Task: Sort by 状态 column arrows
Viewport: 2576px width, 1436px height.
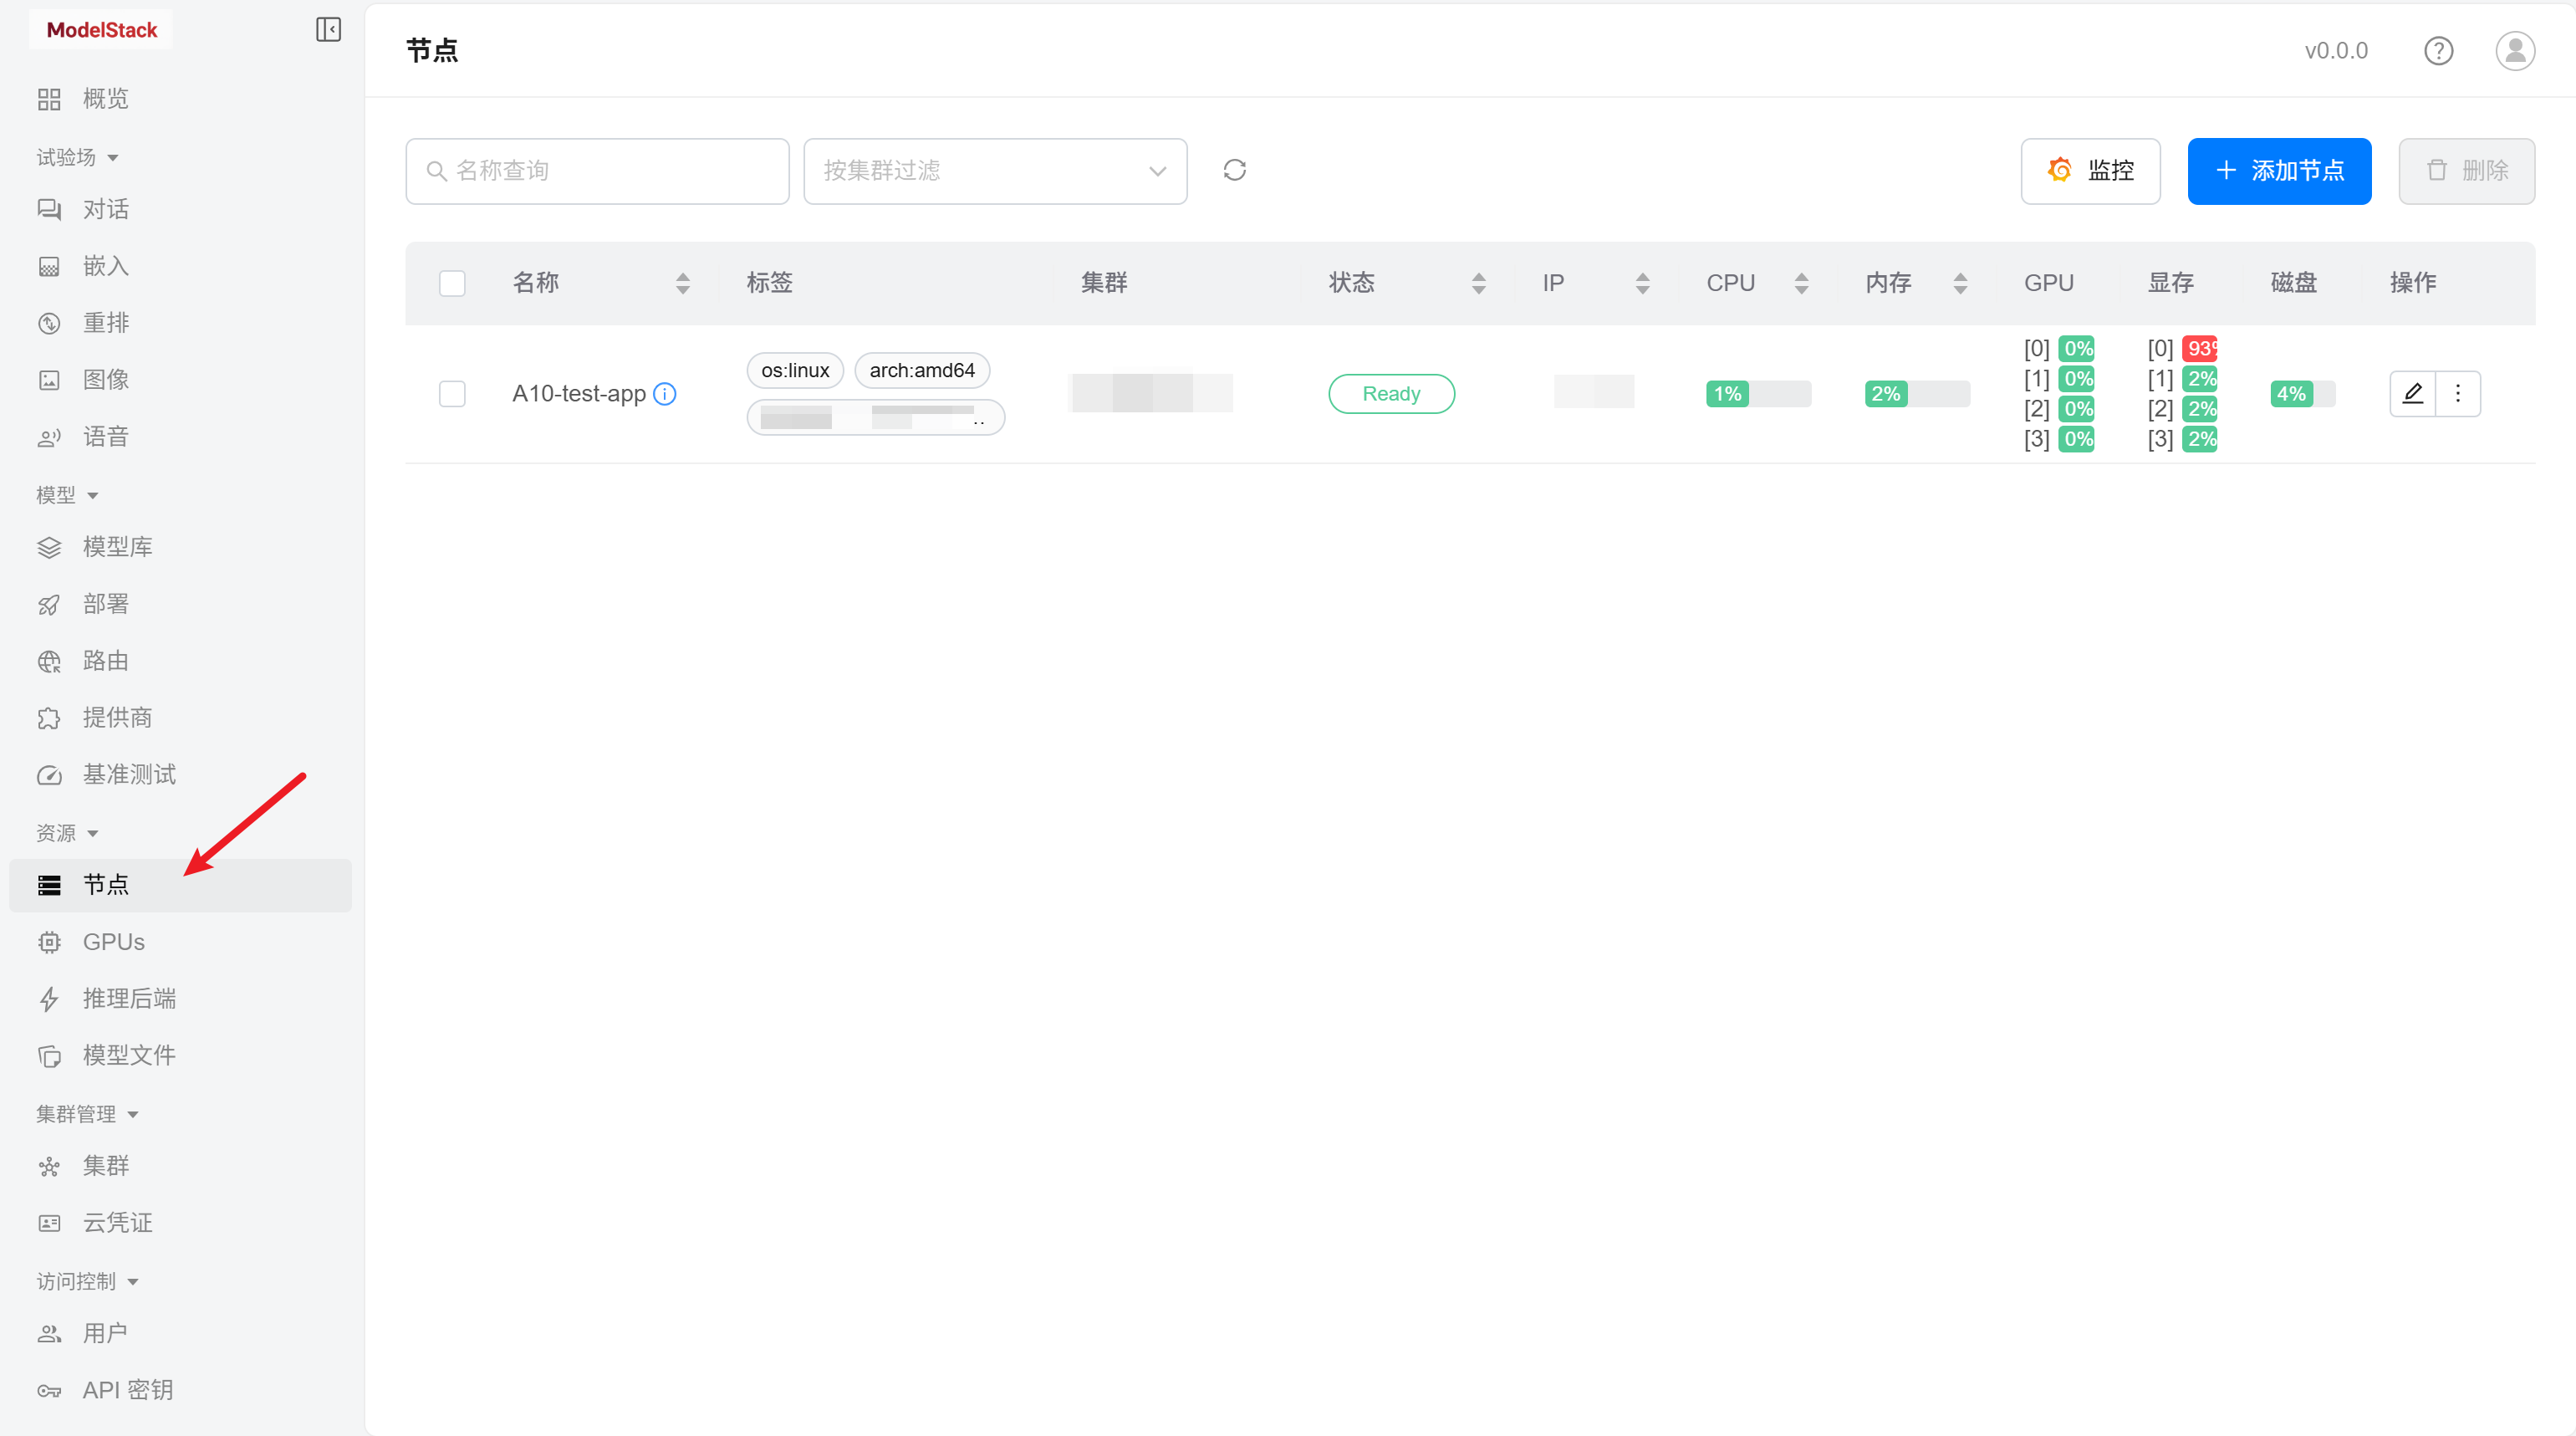Action: pyautogui.click(x=1478, y=283)
